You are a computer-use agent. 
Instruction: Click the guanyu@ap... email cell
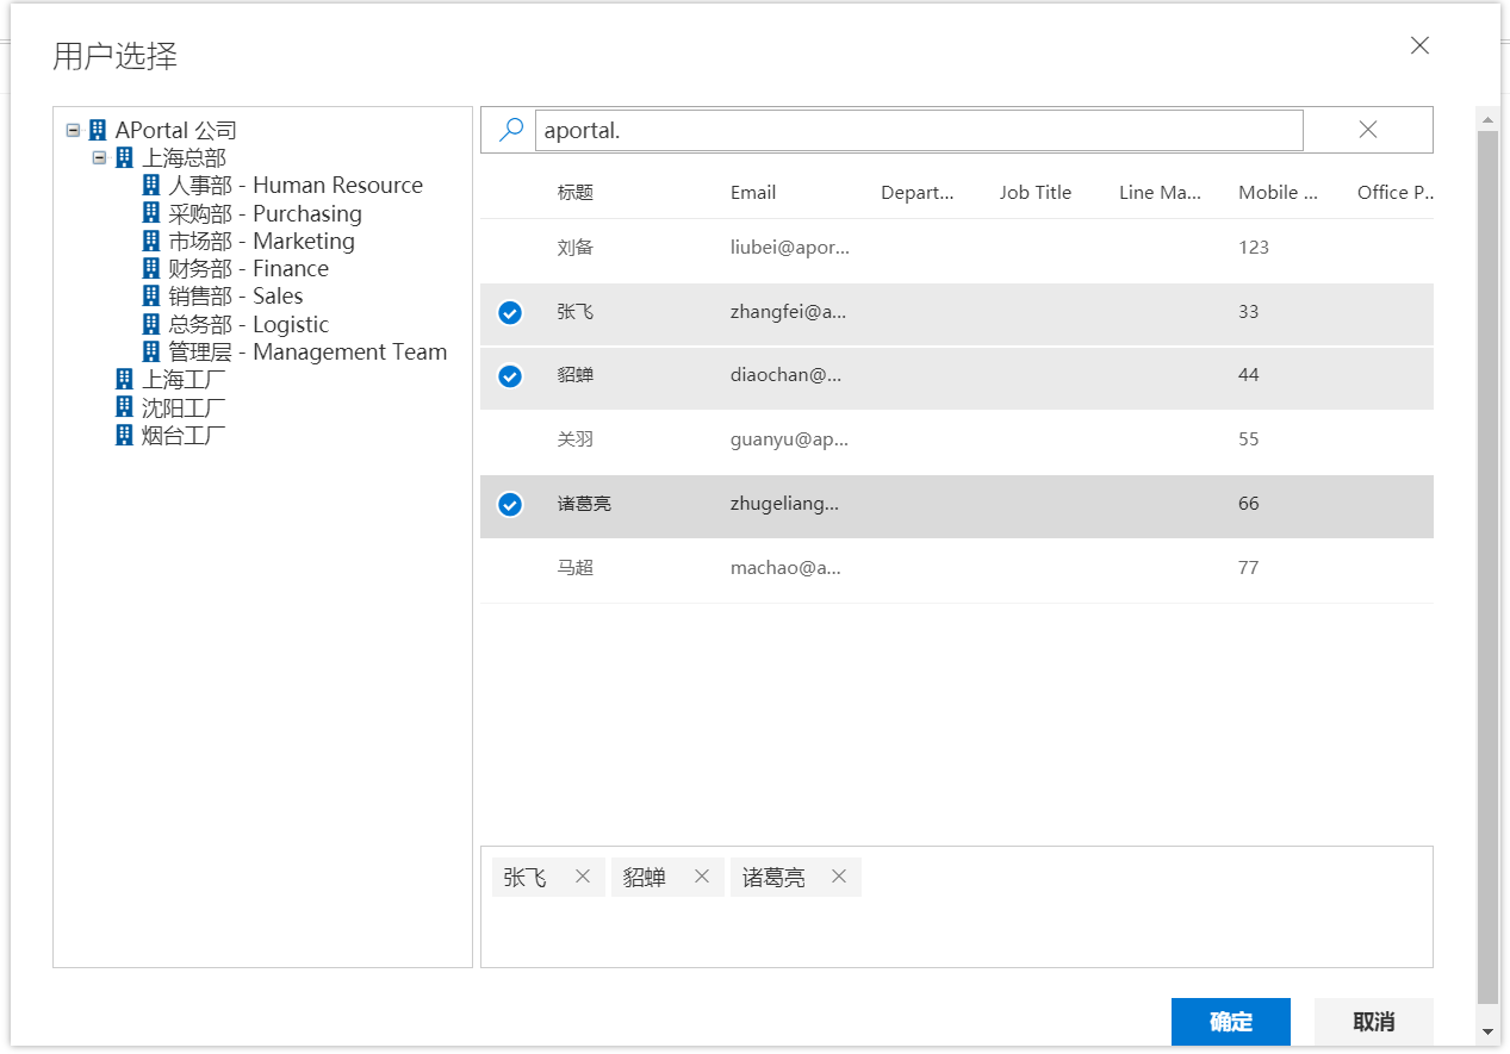[x=789, y=439]
